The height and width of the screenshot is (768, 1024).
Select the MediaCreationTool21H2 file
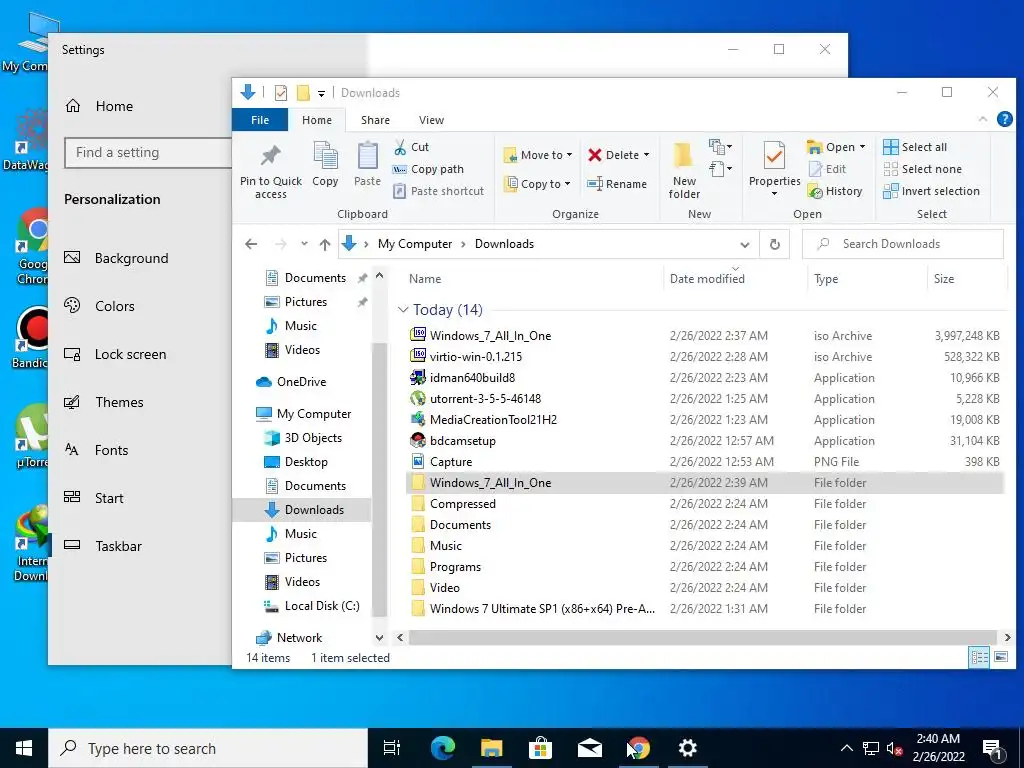pyautogui.click(x=704, y=420)
